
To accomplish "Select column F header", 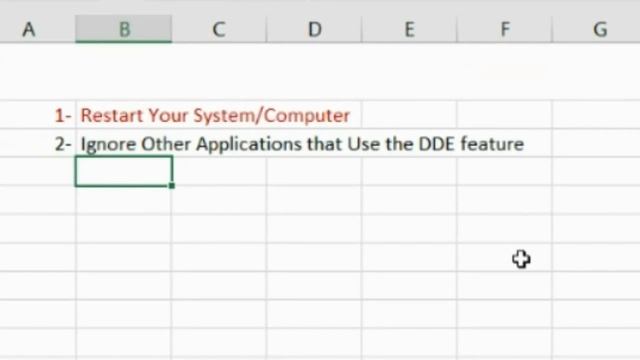I will [x=504, y=29].
